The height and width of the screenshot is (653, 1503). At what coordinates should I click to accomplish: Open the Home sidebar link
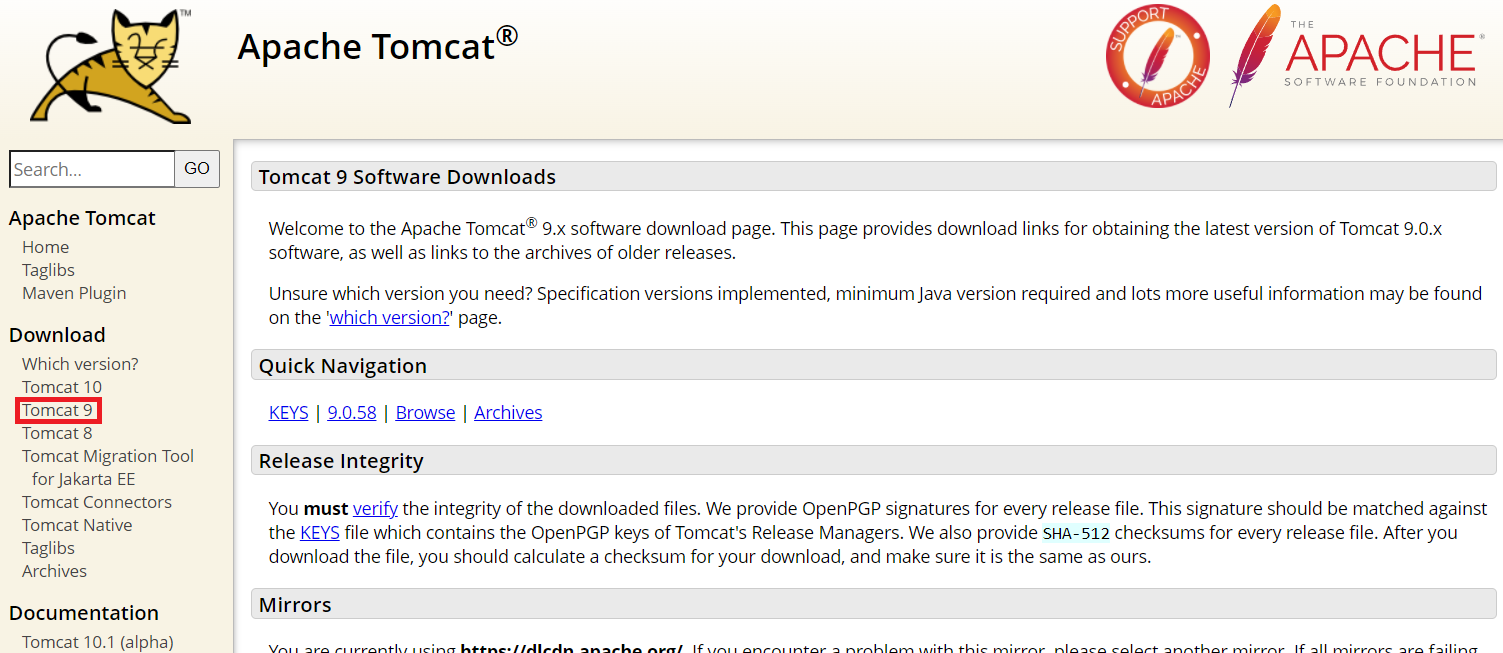[x=46, y=247]
